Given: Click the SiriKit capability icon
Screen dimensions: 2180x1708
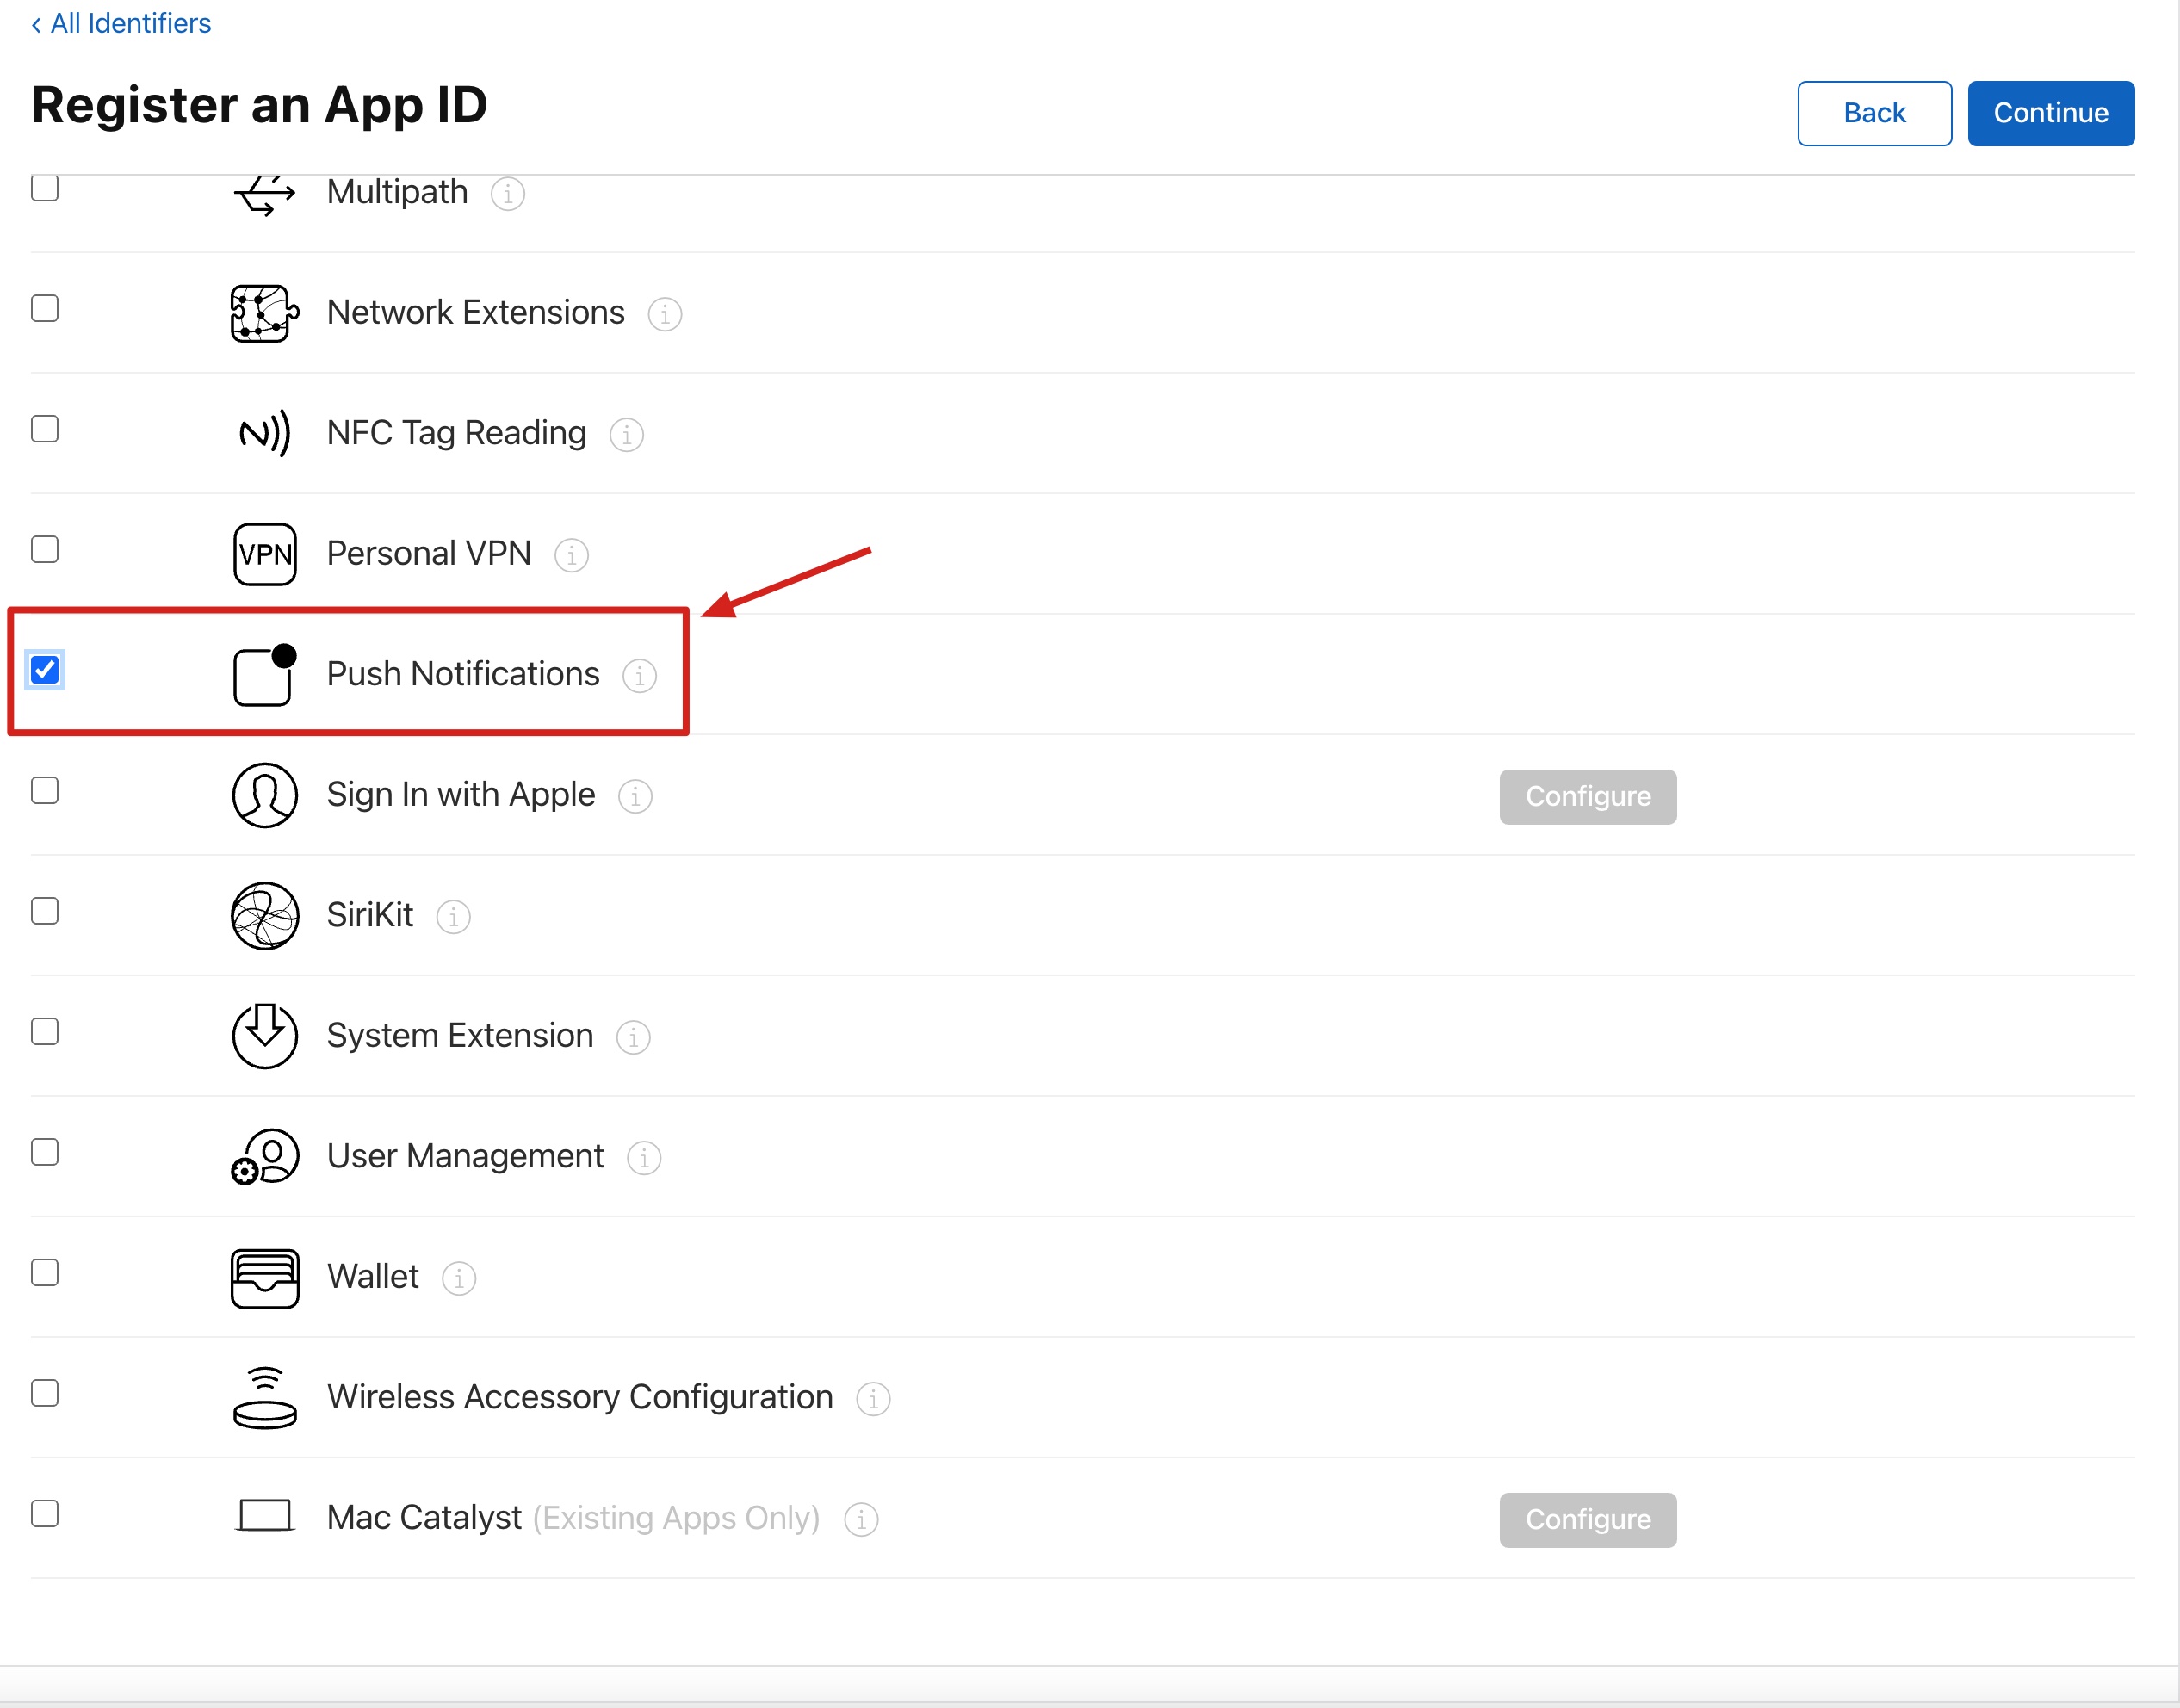Looking at the screenshot, I should coord(264,915).
